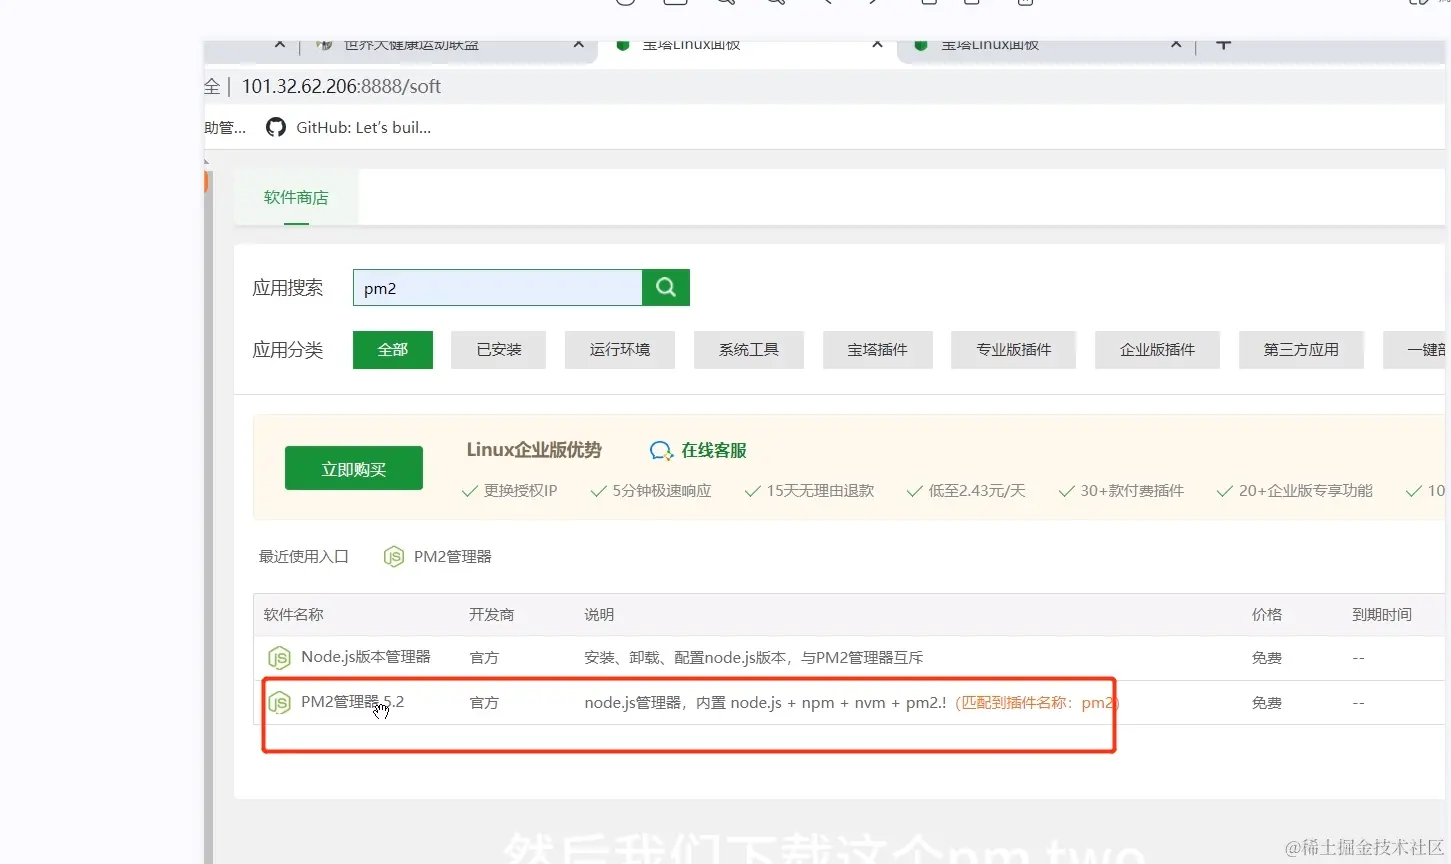
Task: Click the 开发商 column header
Action: (491, 615)
